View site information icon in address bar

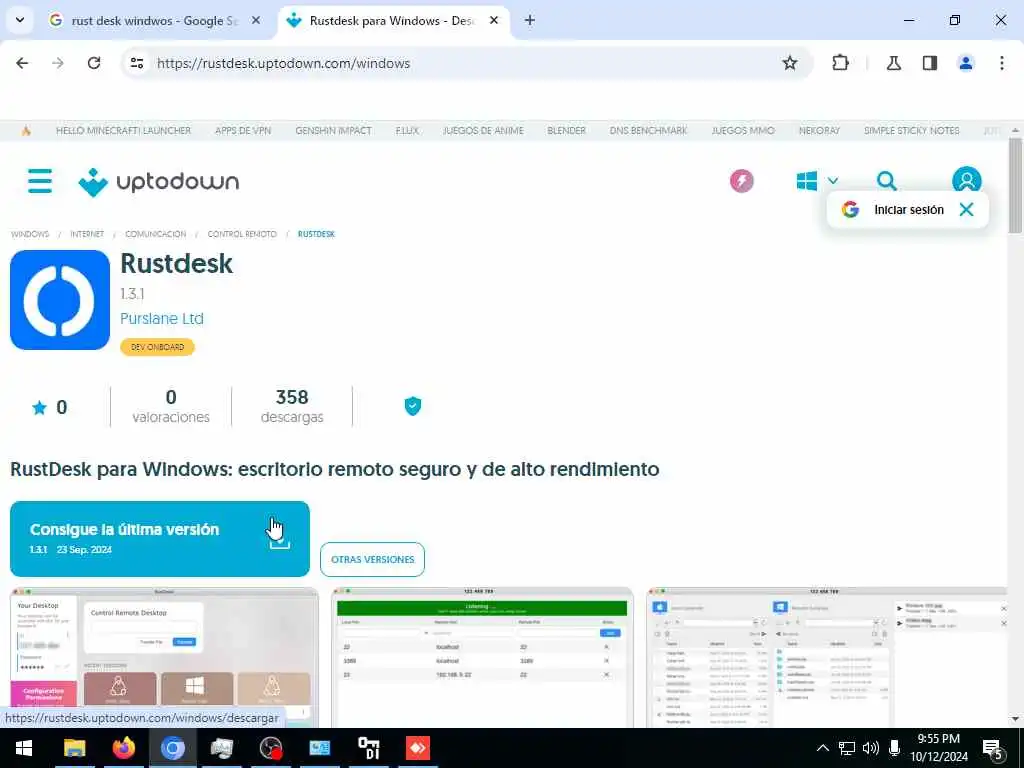(x=136, y=63)
